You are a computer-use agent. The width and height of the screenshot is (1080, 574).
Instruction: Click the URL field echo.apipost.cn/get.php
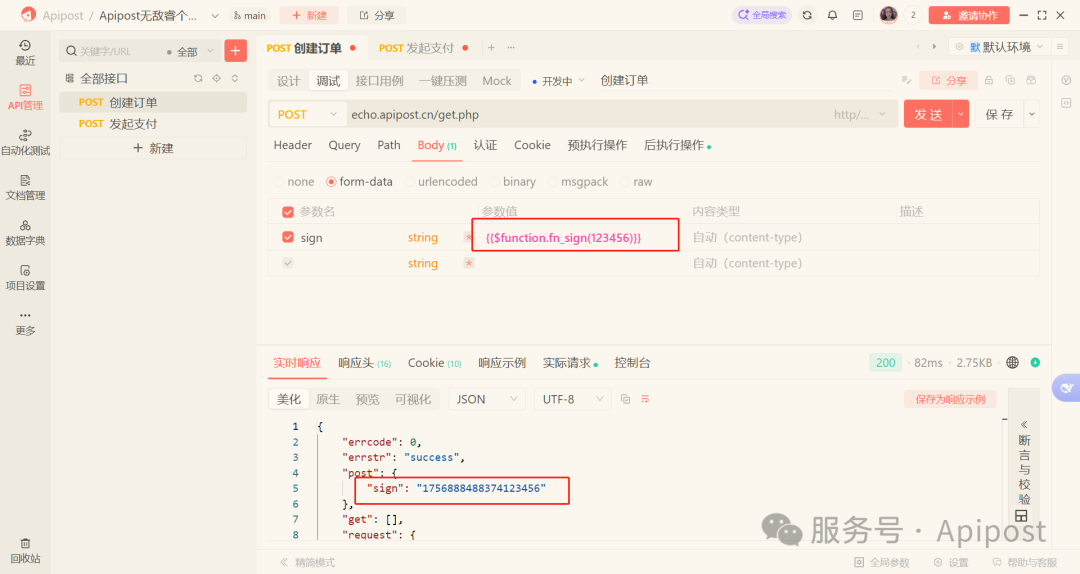585,114
